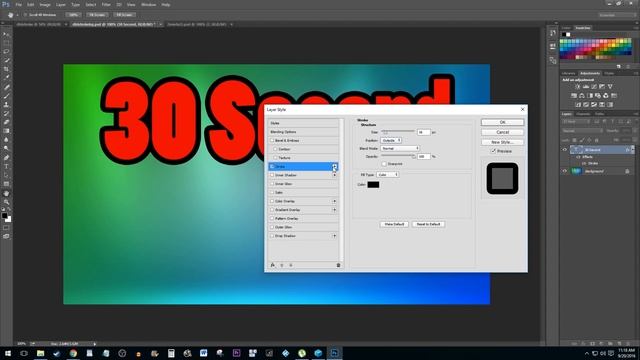The width and height of the screenshot is (640, 360).
Task: Click OK in Layer Style dialog
Action: (502, 122)
